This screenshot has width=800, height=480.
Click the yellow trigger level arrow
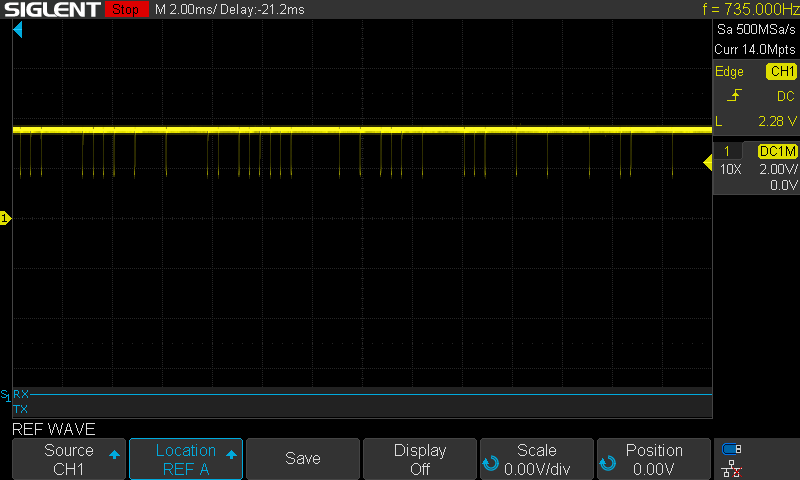[x=708, y=163]
